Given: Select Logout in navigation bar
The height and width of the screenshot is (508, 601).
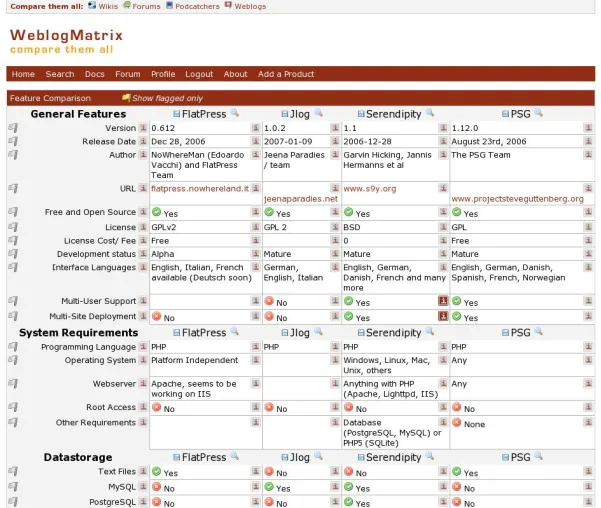Looking at the screenshot, I should point(199,74).
